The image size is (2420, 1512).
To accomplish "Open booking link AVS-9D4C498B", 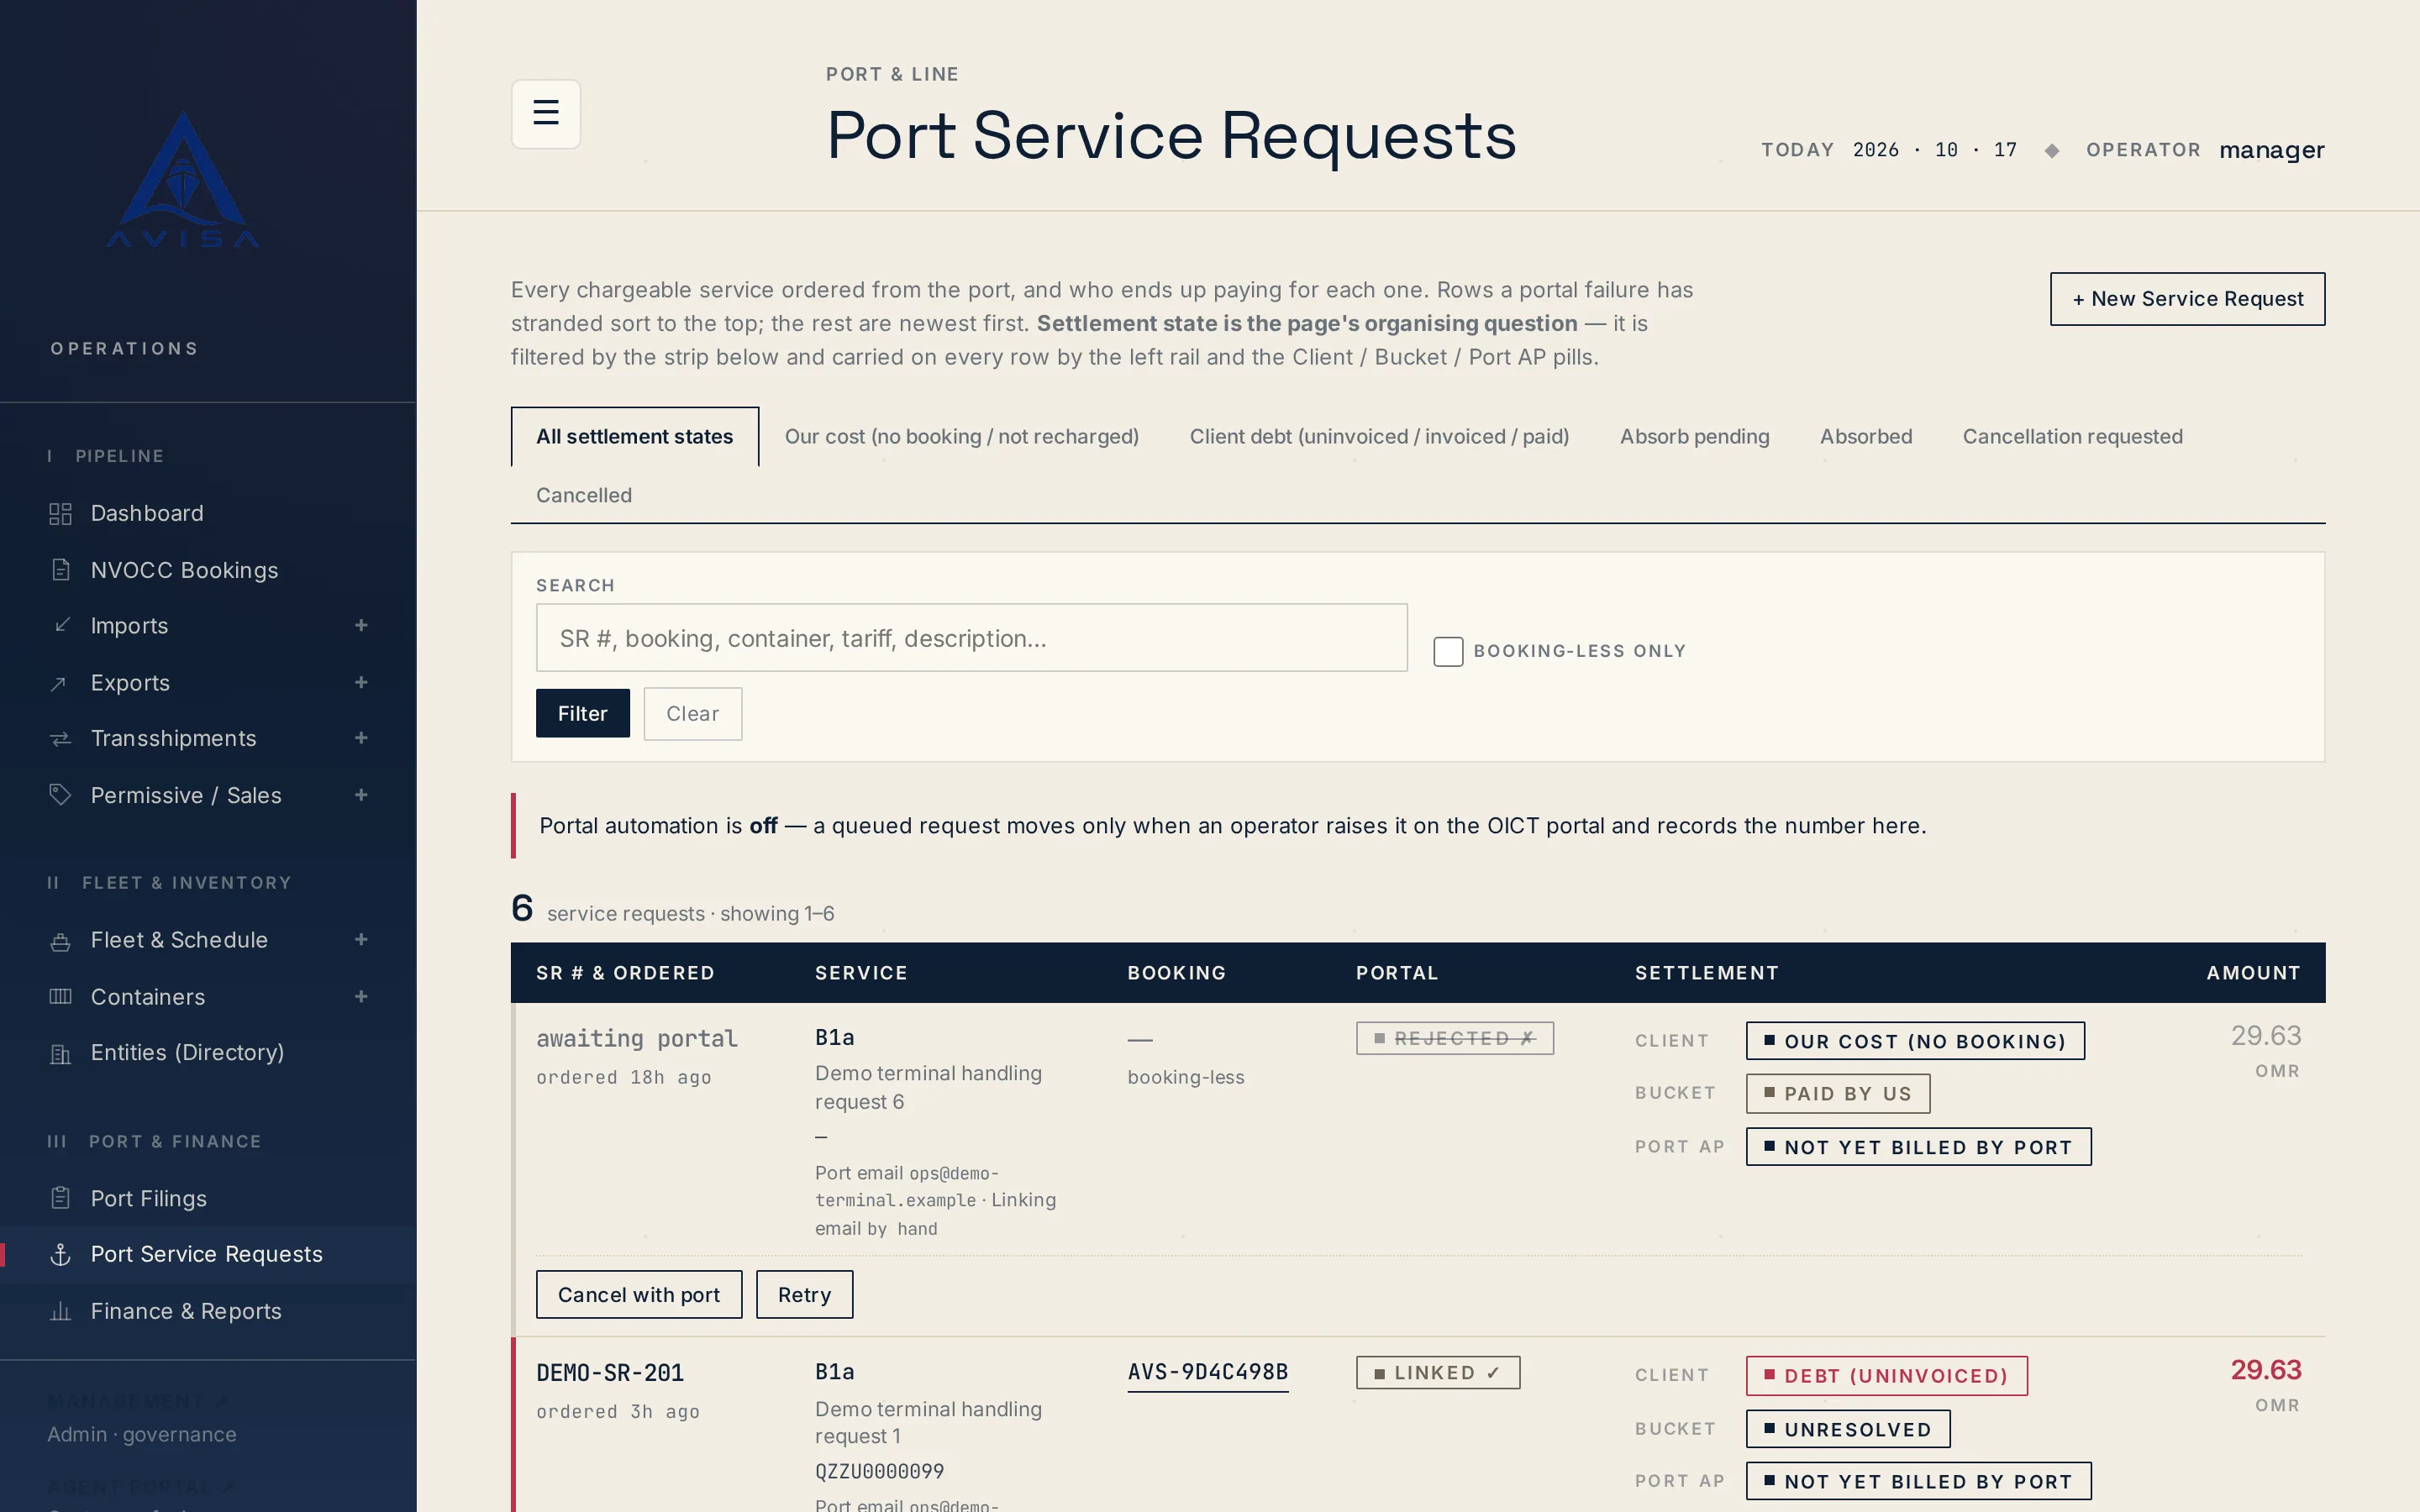I will pyautogui.click(x=1208, y=1373).
